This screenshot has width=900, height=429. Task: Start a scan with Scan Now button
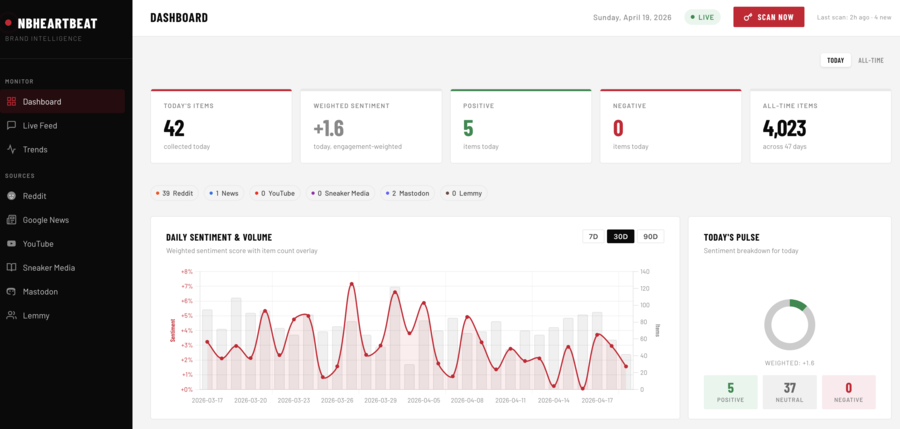tap(769, 17)
